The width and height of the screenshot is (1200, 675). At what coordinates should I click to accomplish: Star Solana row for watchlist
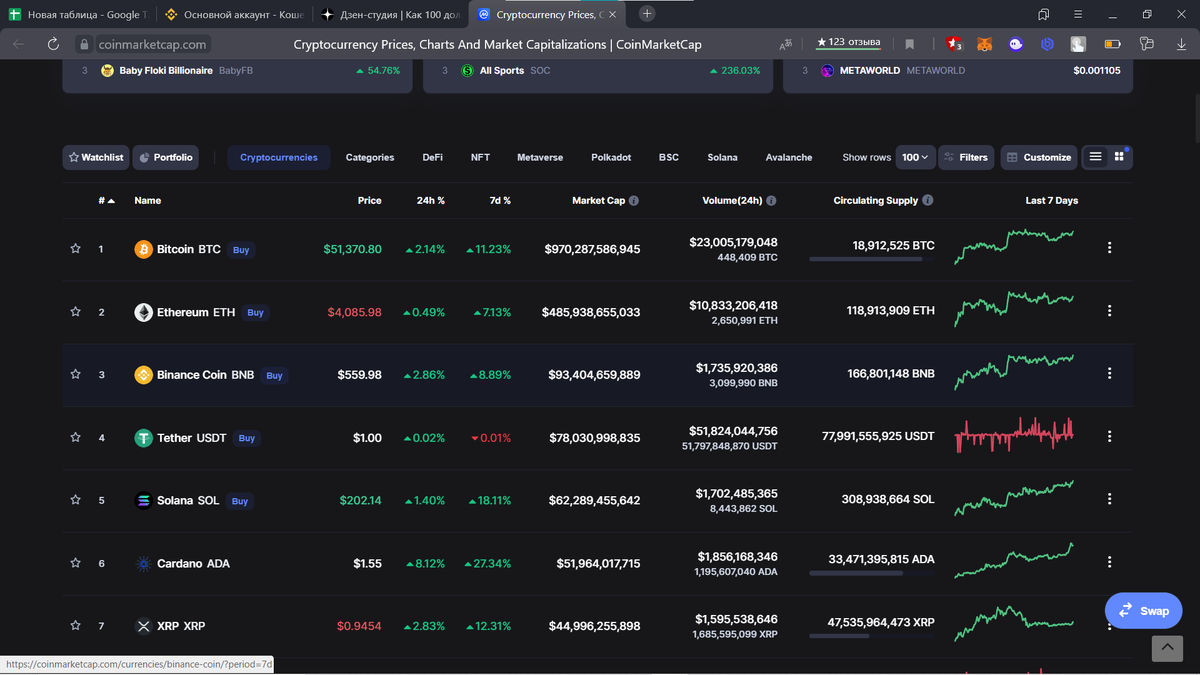point(75,500)
